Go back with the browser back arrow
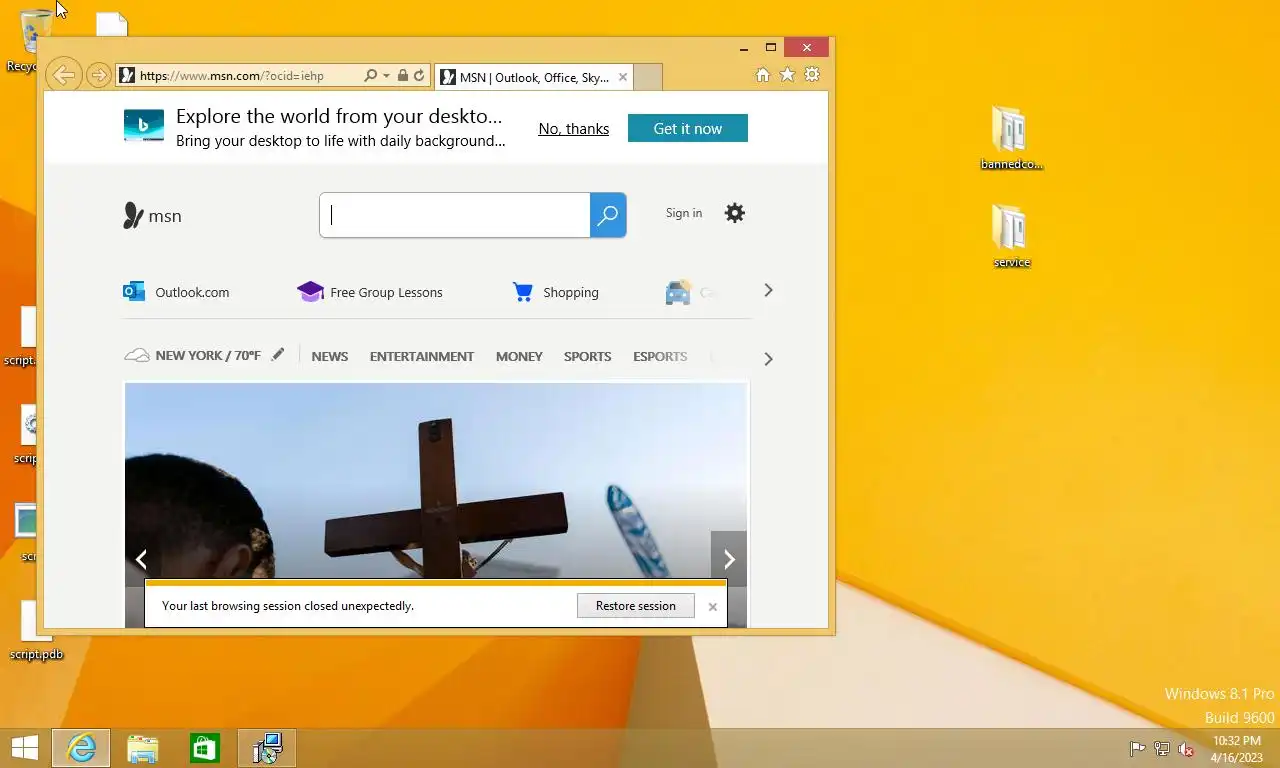The width and height of the screenshot is (1280, 768). tap(63, 75)
